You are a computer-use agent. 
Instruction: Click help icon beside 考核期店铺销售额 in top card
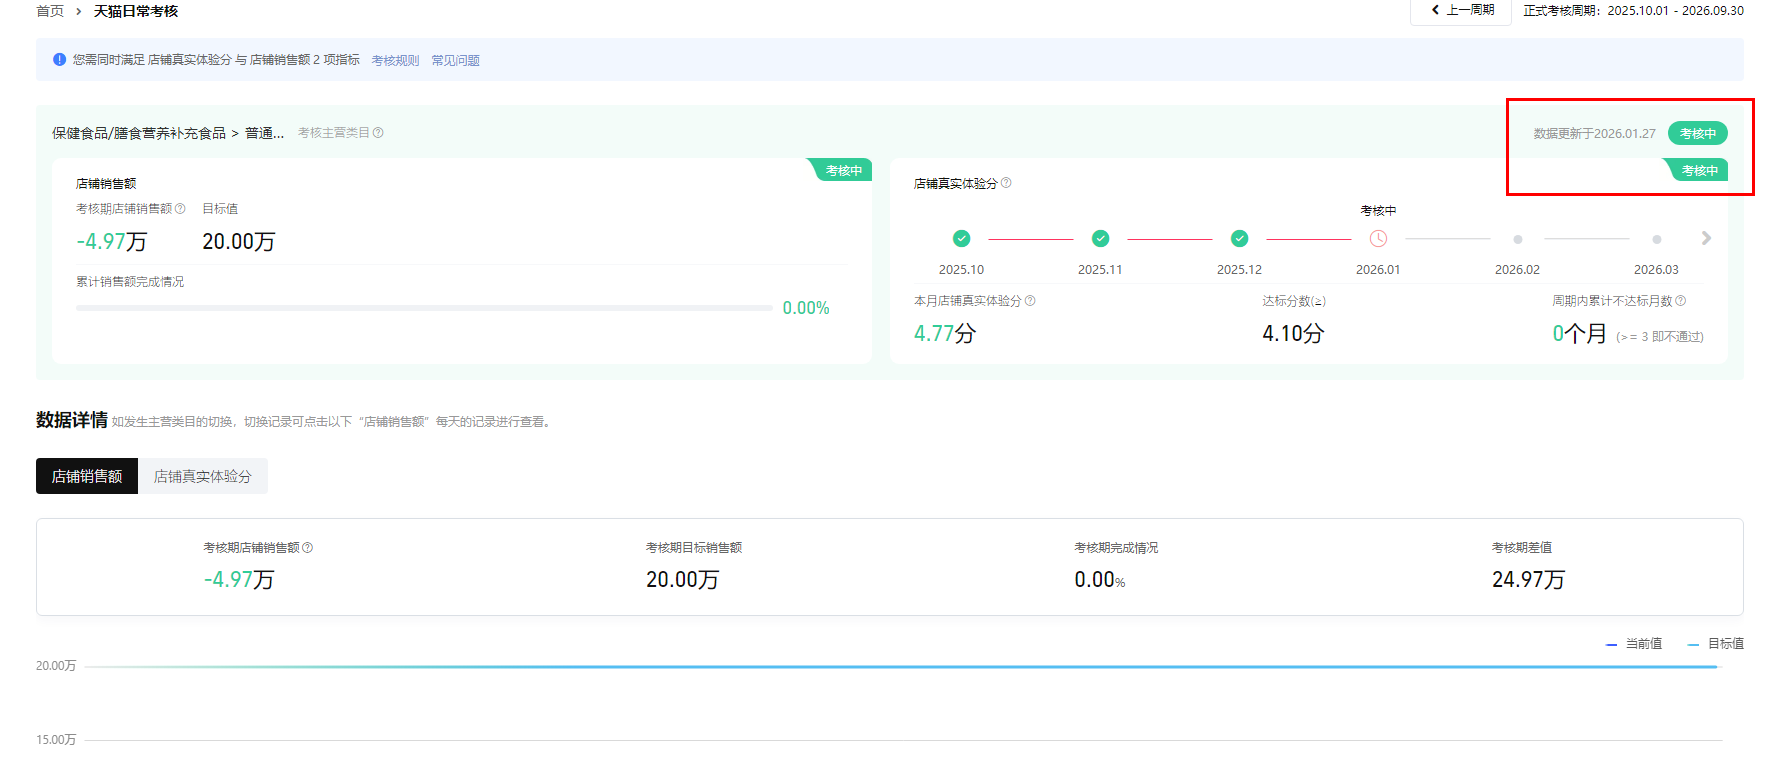(180, 209)
